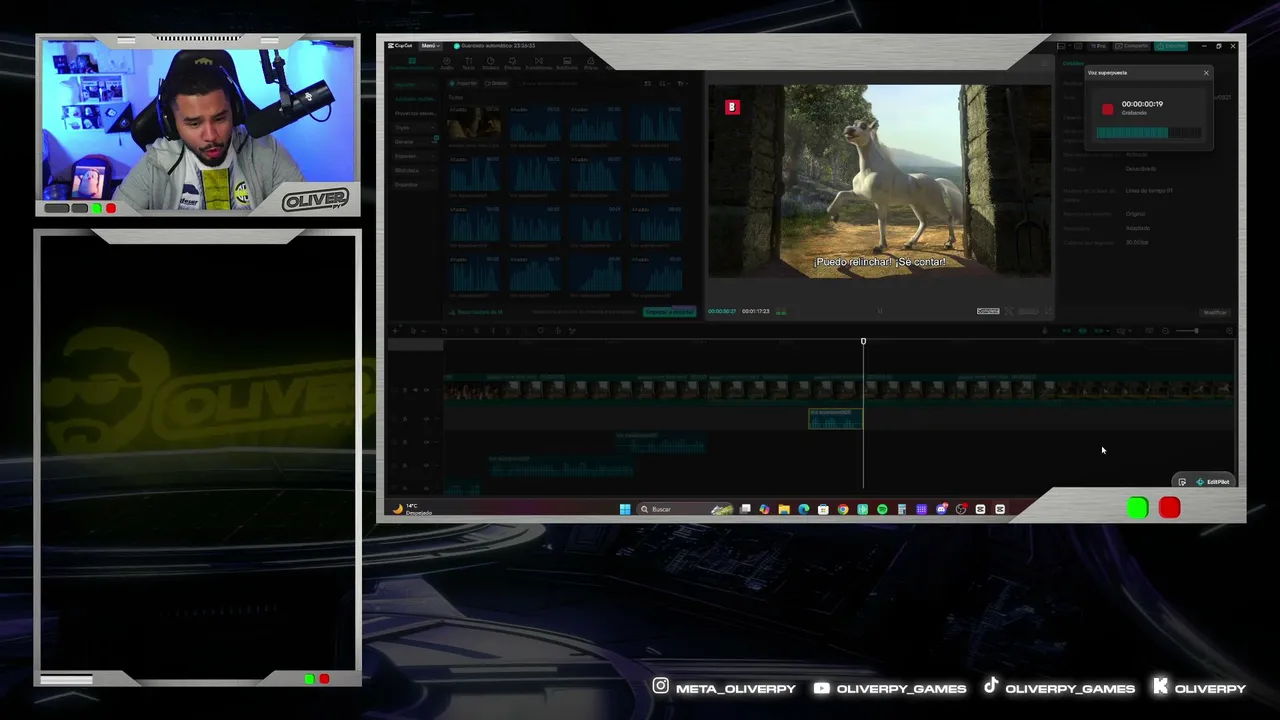Expand the Generar sidebar section
This screenshot has height=720, width=1280.
414,142
